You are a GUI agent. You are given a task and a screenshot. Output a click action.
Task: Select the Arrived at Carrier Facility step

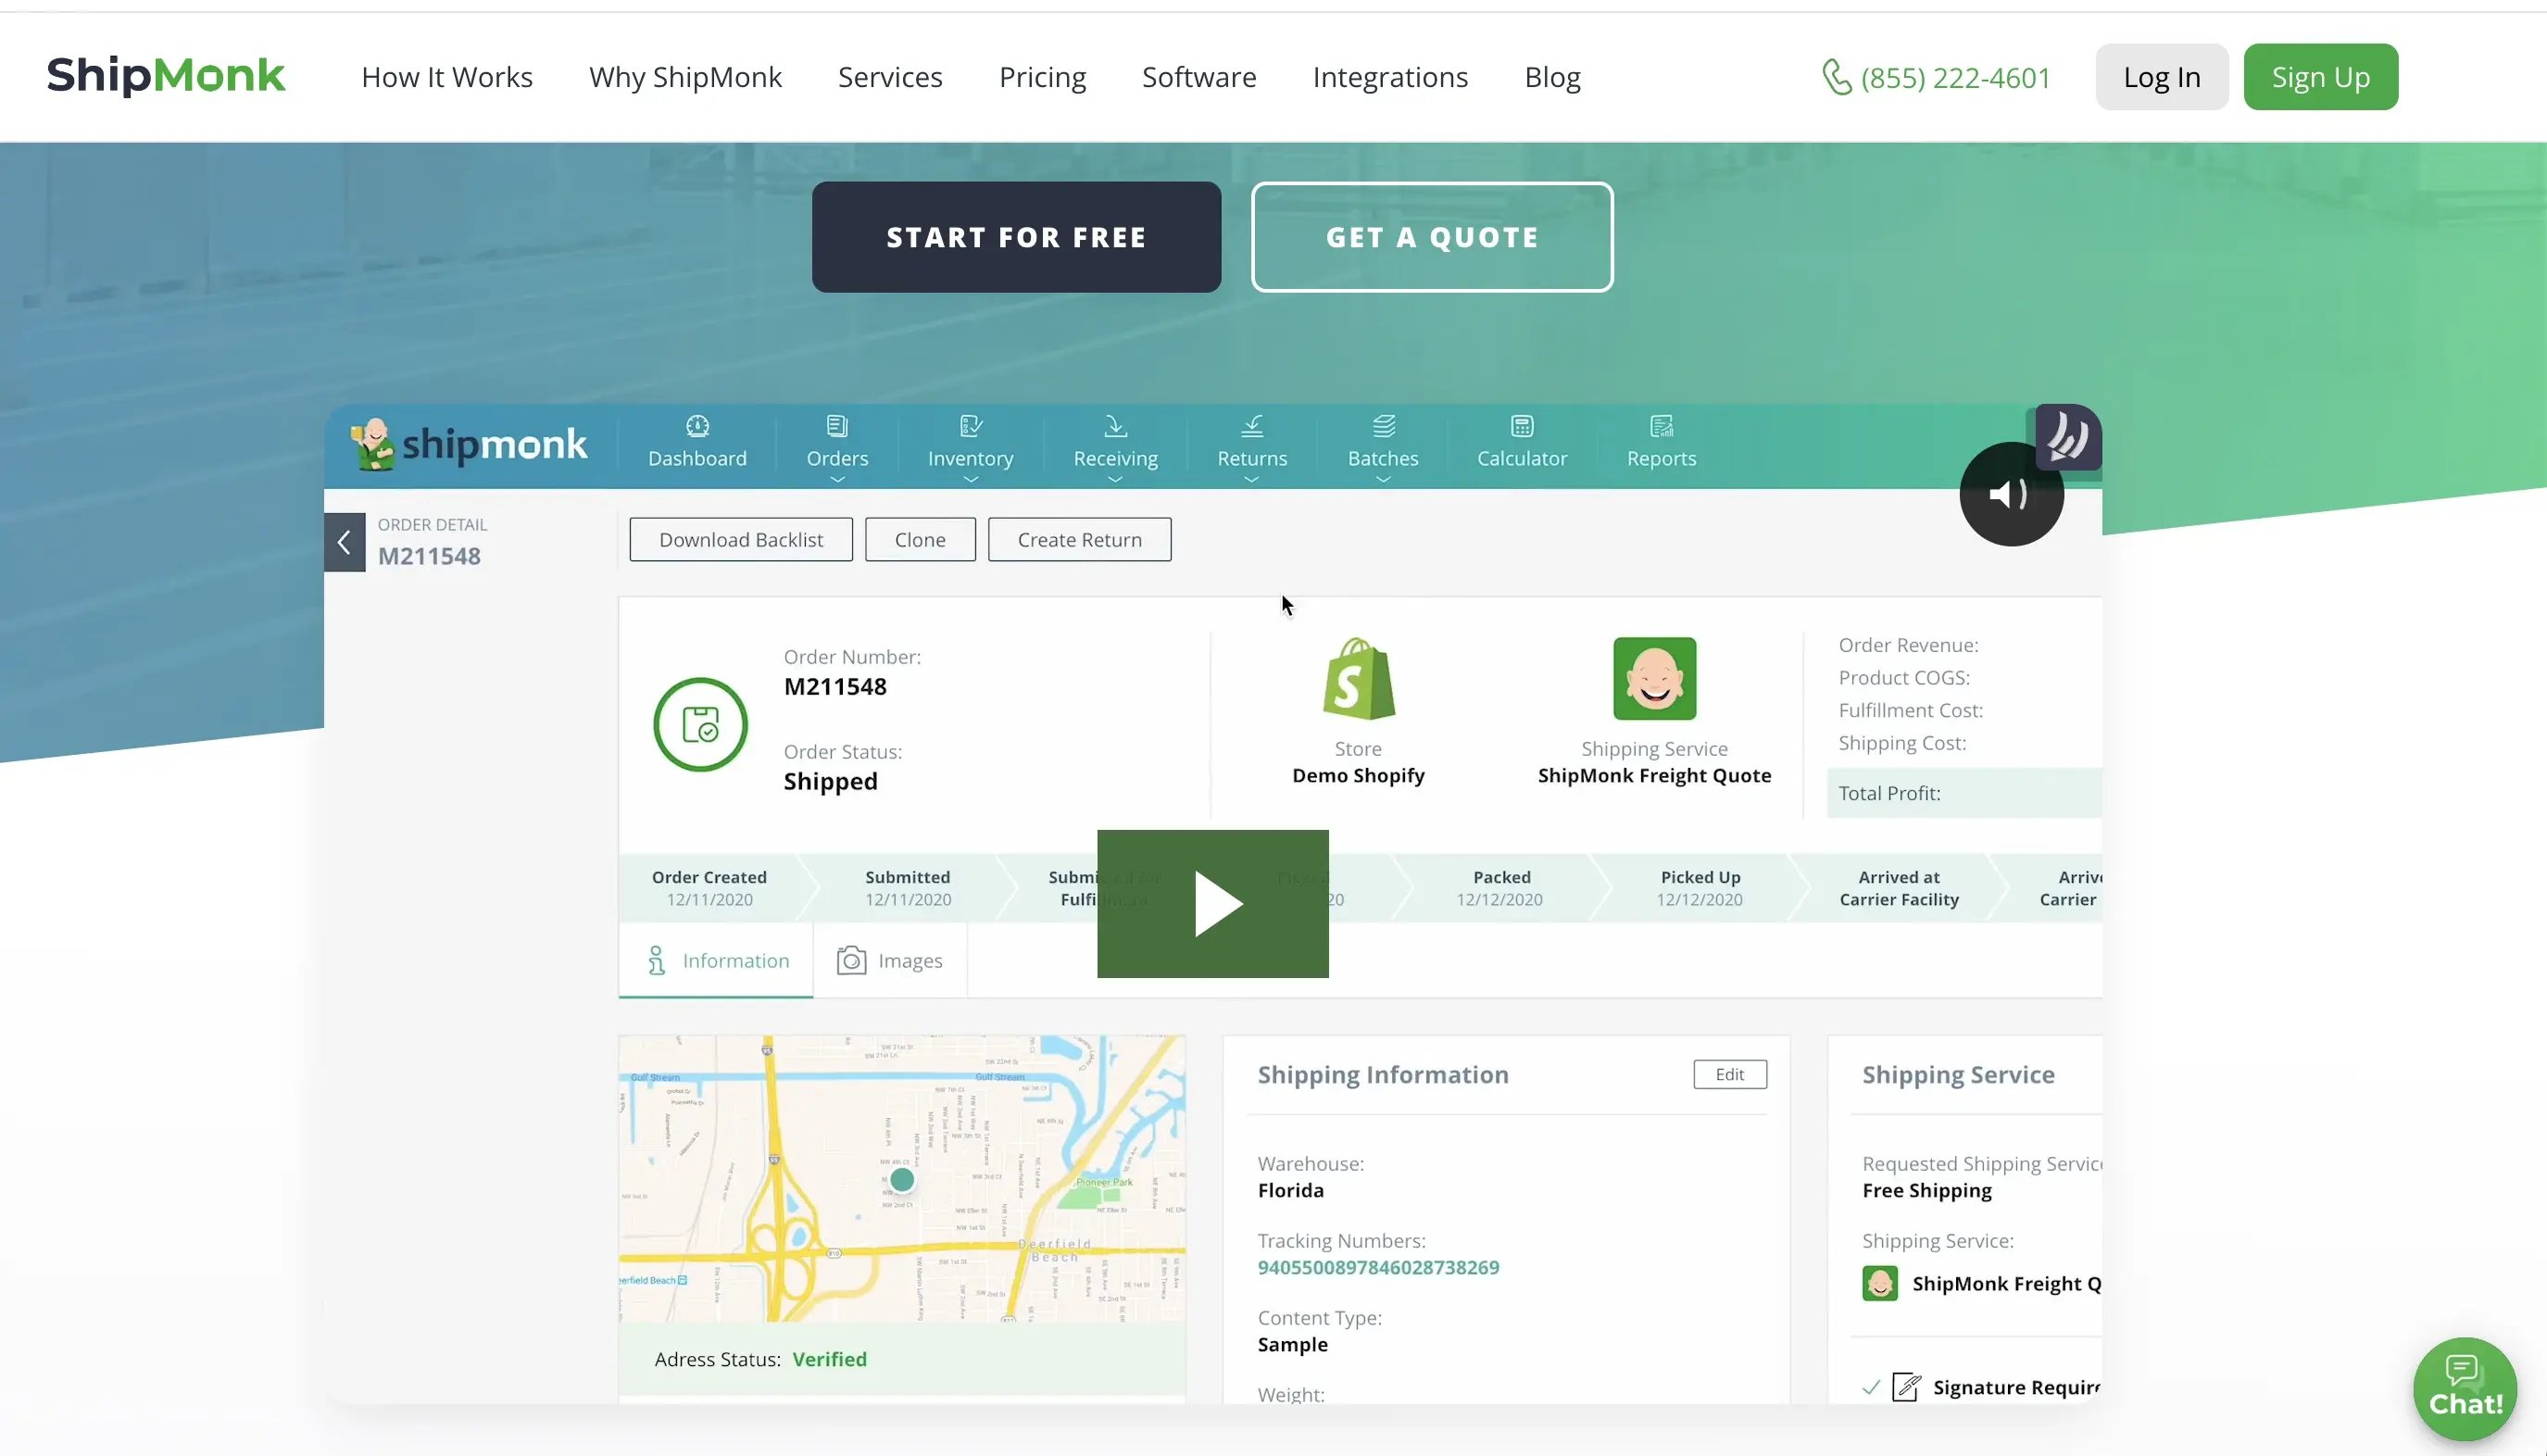(x=1899, y=888)
